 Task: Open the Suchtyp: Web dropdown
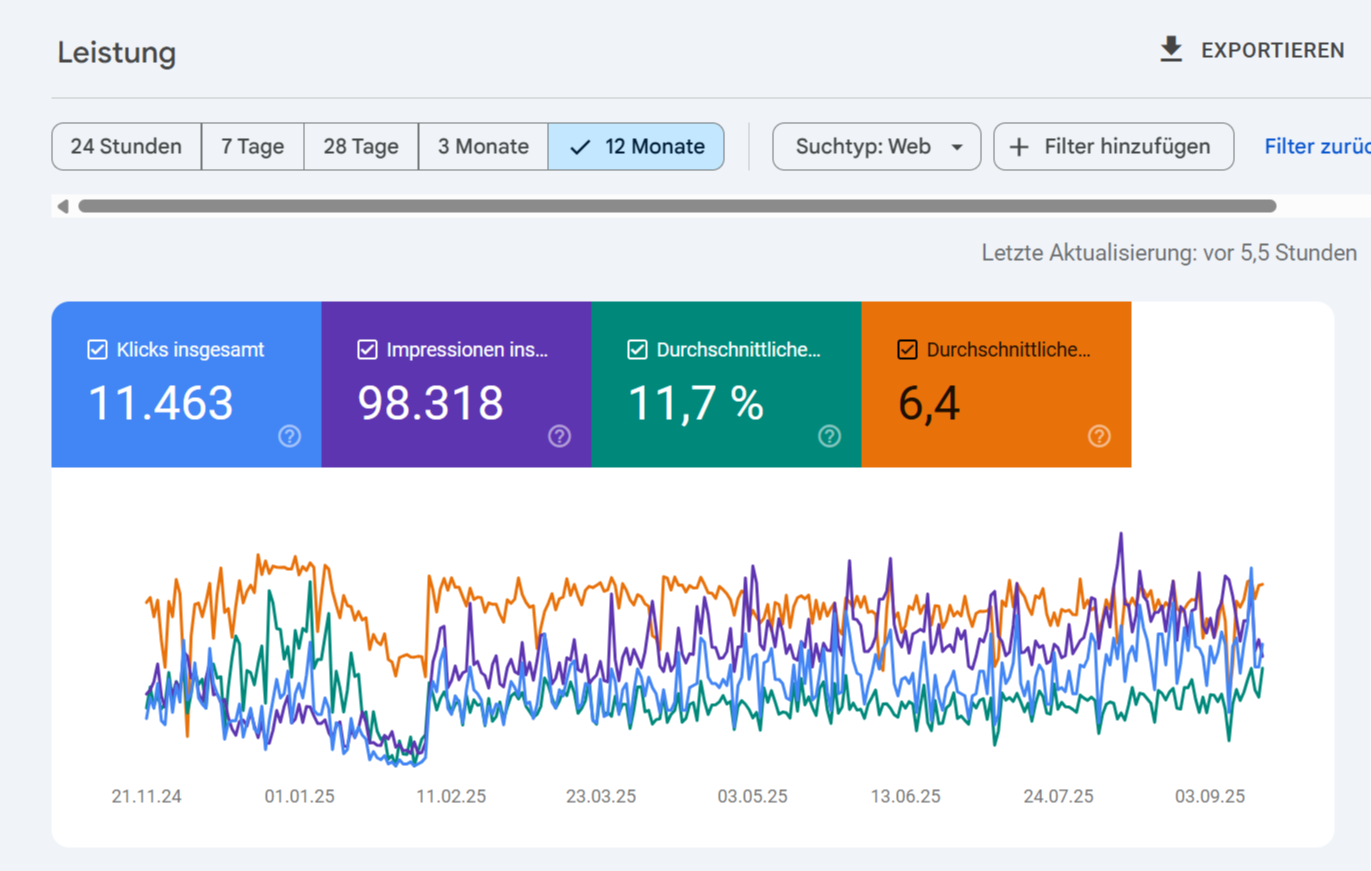(864, 147)
